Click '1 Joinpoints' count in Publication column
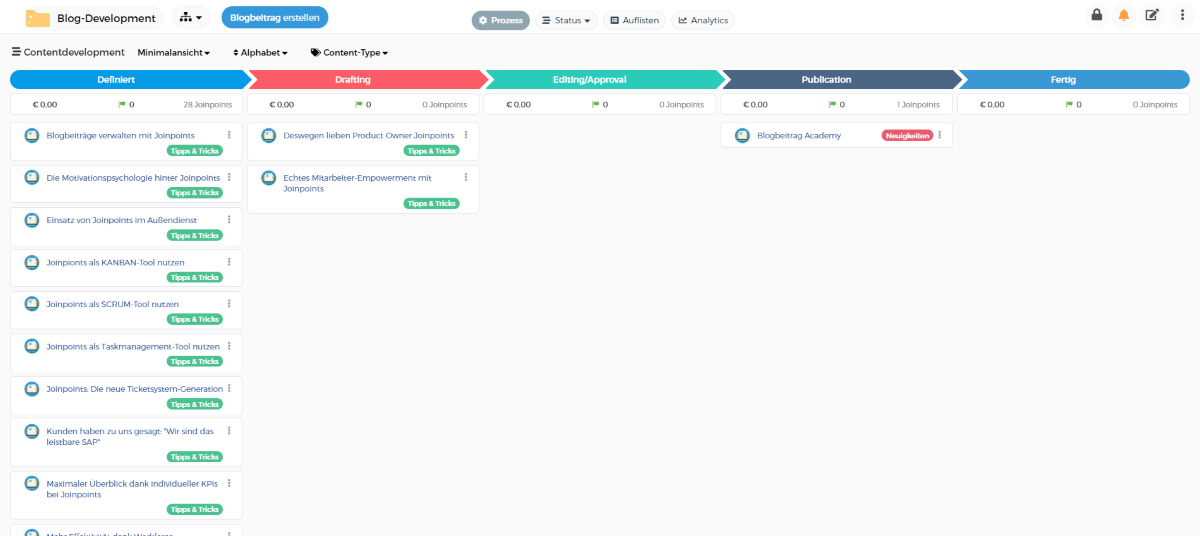This screenshot has height=536, width=1200. tap(918, 104)
